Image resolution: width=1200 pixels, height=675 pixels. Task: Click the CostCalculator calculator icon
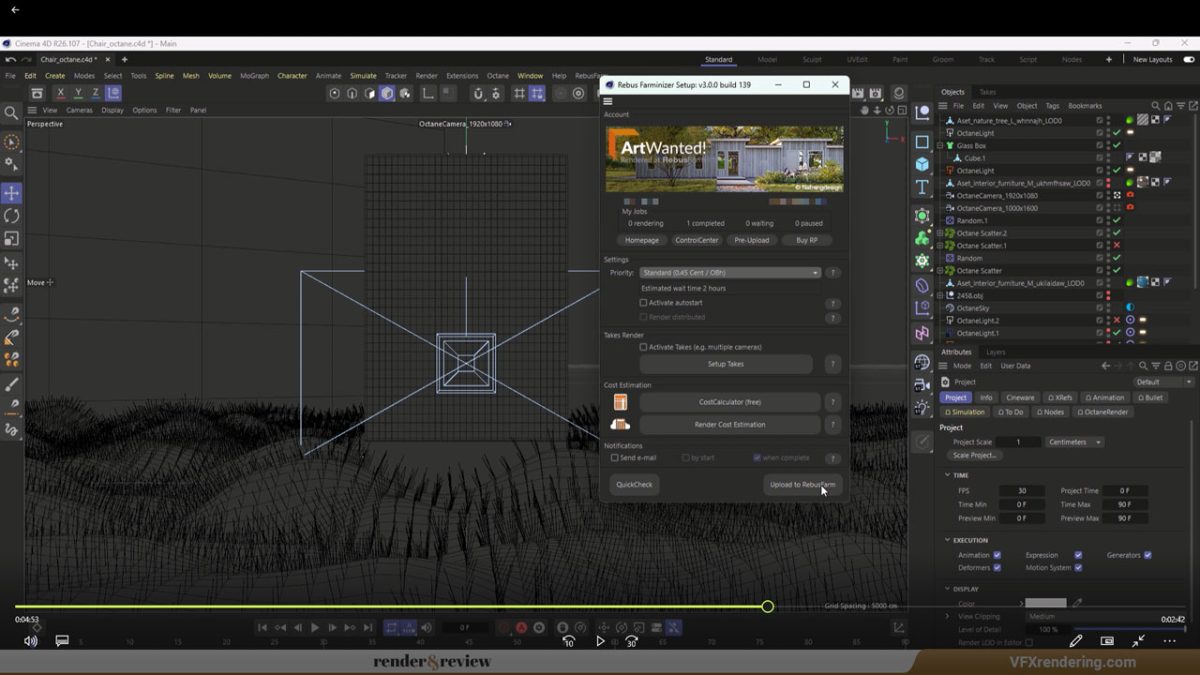click(620, 401)
